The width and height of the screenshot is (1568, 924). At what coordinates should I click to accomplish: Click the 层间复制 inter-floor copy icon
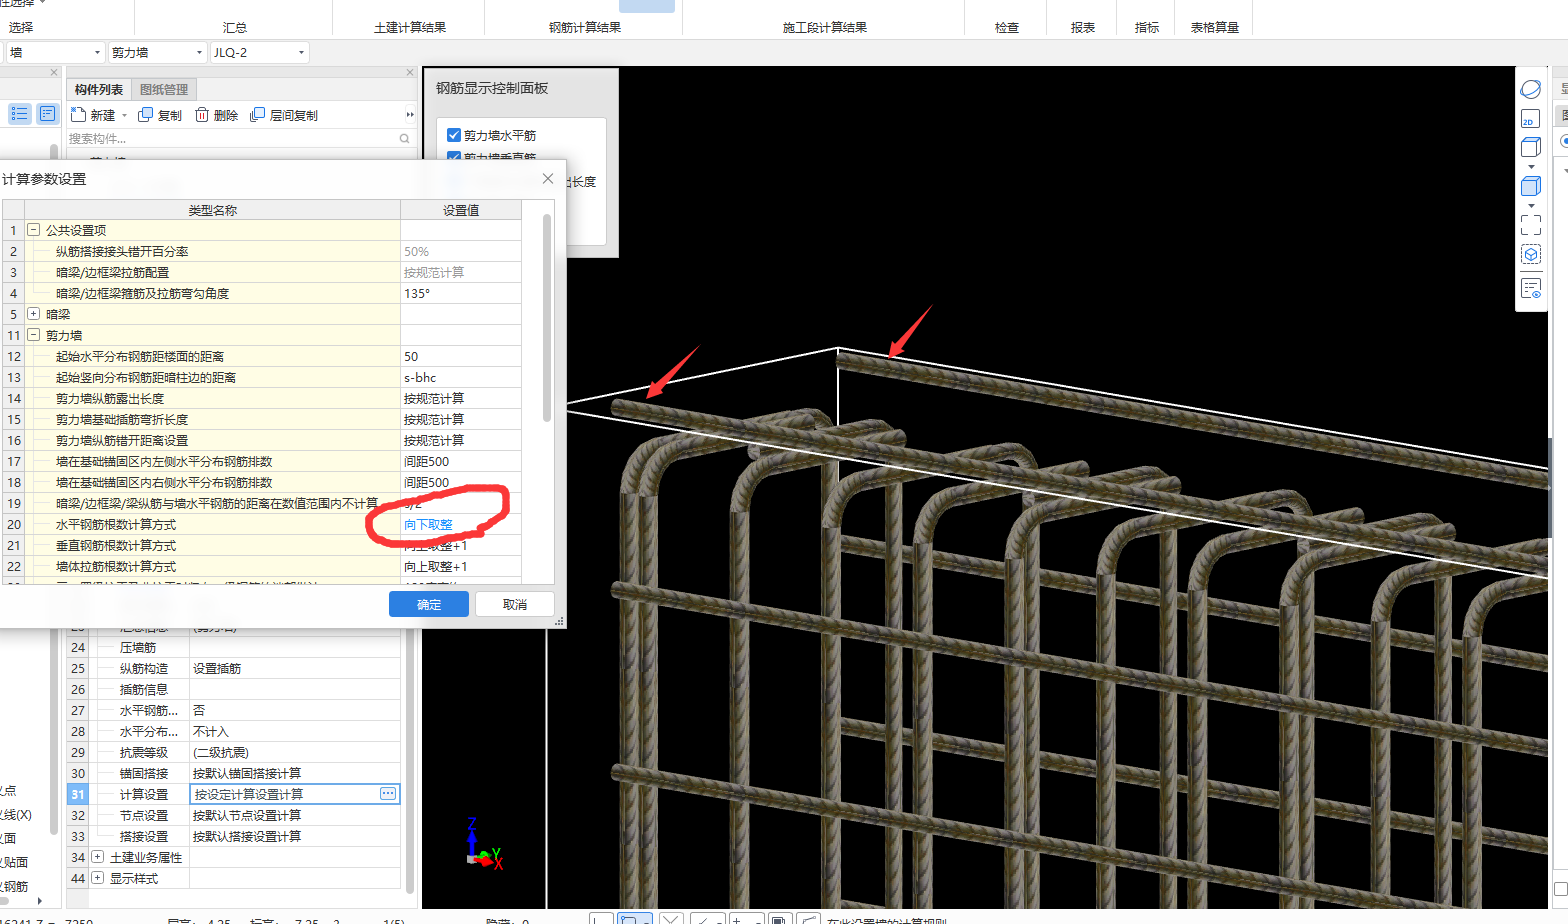coord(257,115)
